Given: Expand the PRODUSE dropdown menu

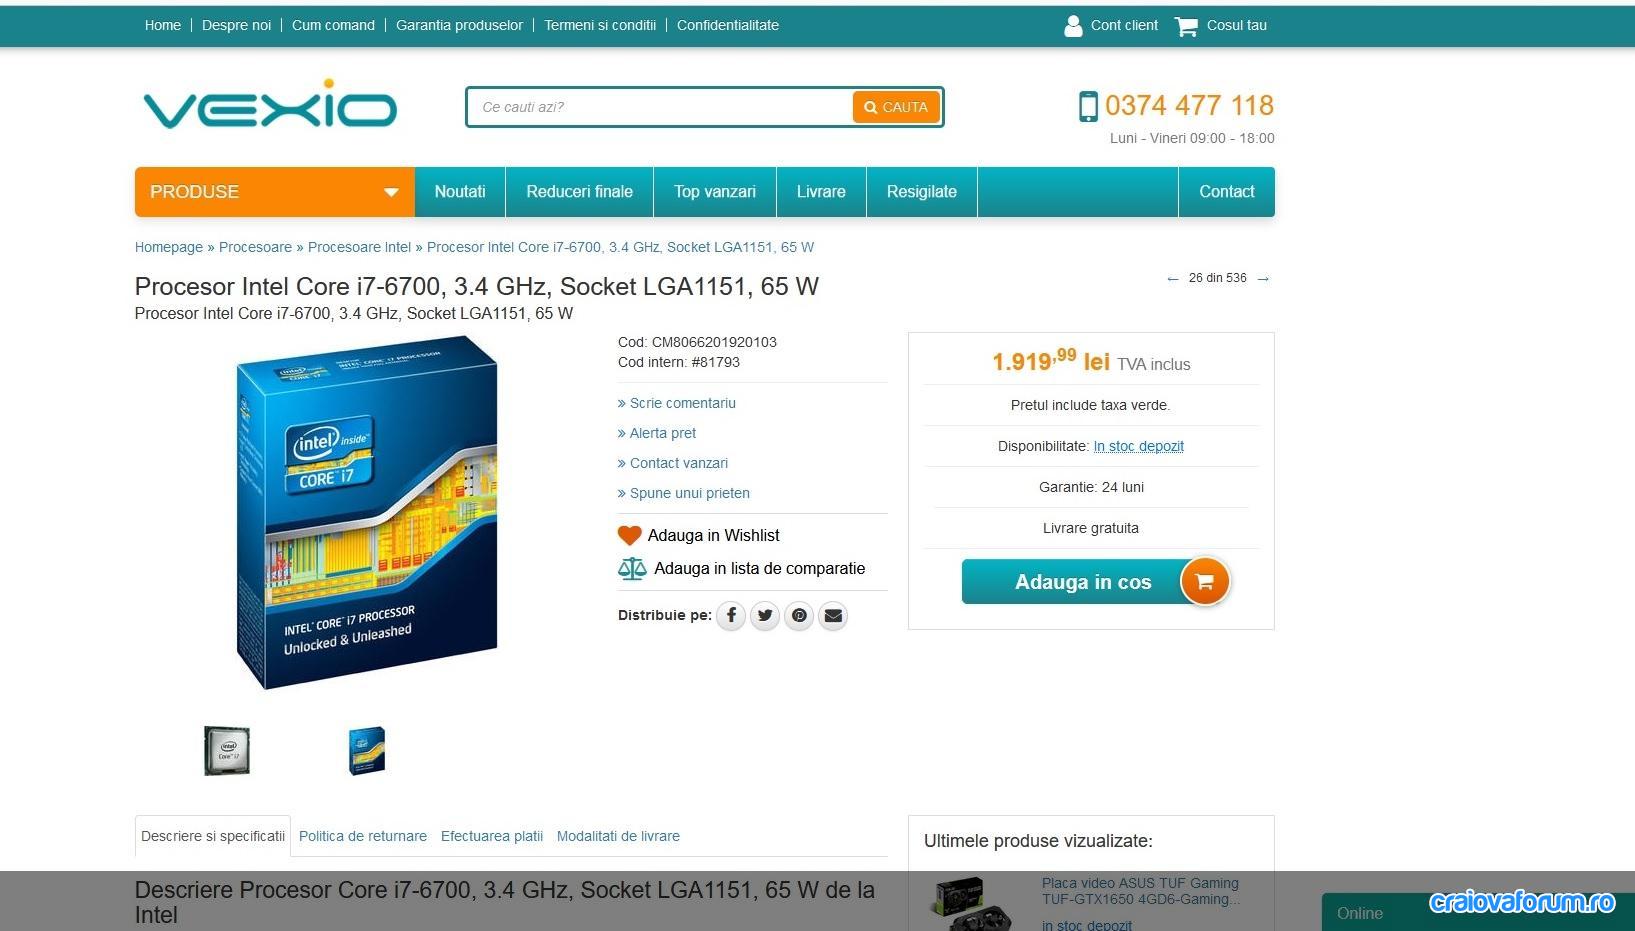Looking at the screenshot, I should coord(275,192).
